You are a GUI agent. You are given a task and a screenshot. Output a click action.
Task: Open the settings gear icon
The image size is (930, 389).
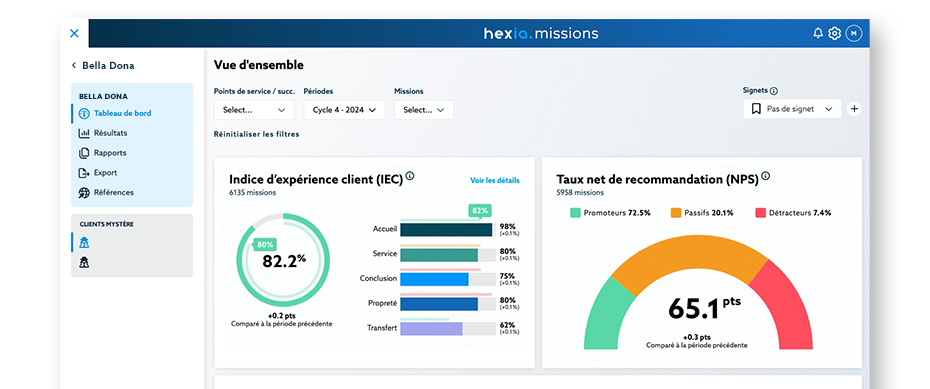(x=835, y=33)
